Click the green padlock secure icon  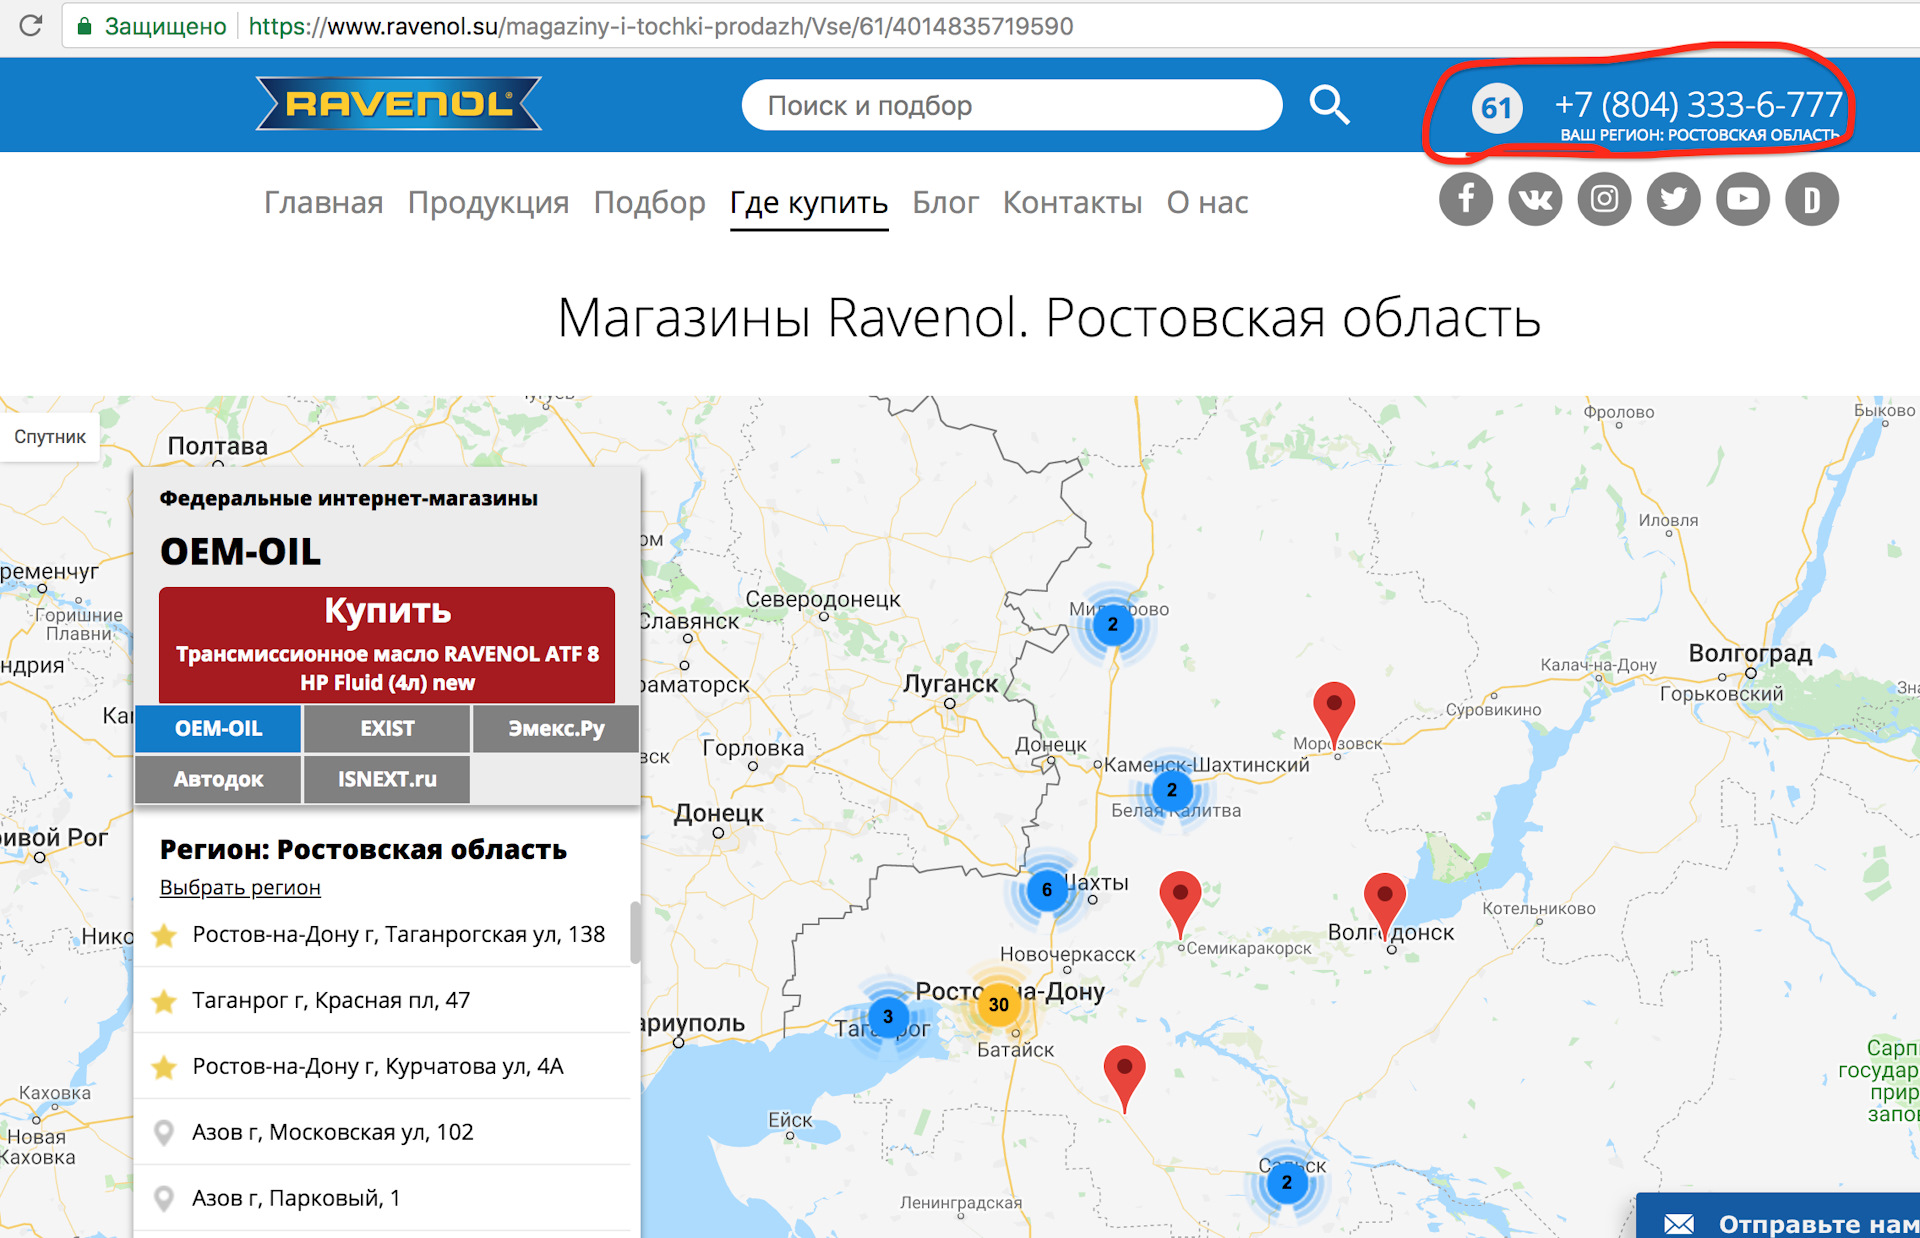tap(85, 26)
